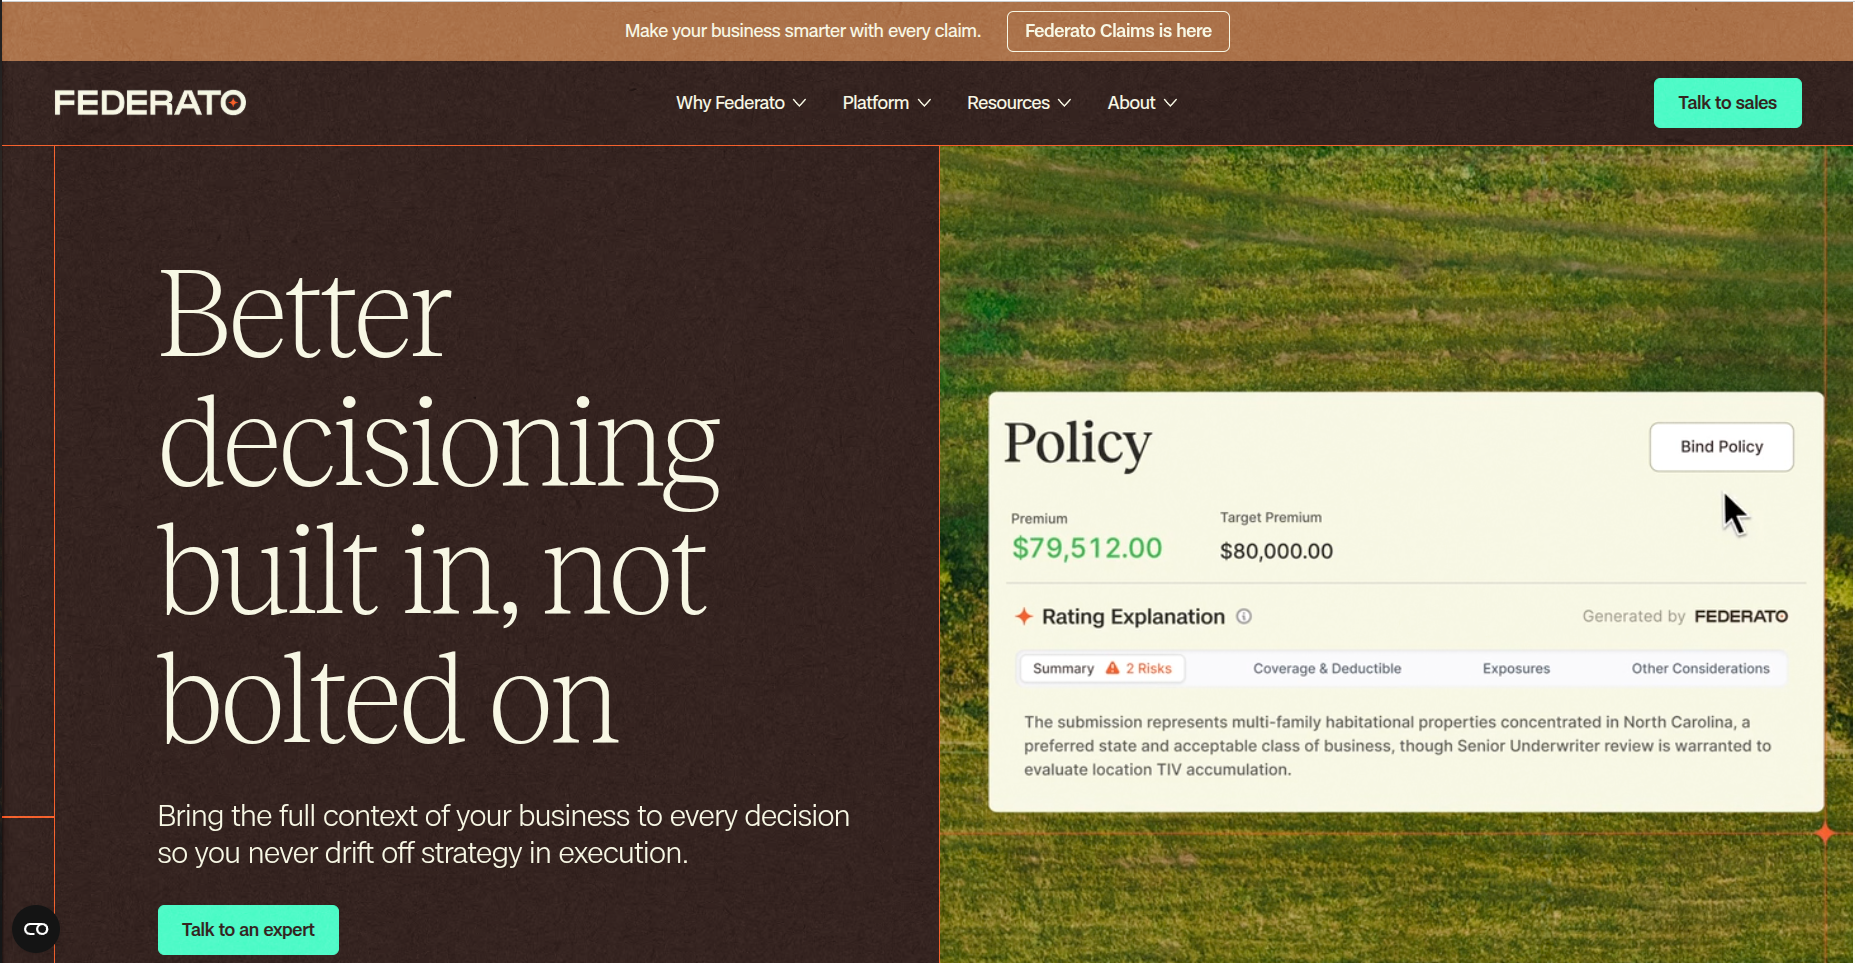The image size is (1855, 963).
Task: Select the Summary tab
Action: point(1102,668)
